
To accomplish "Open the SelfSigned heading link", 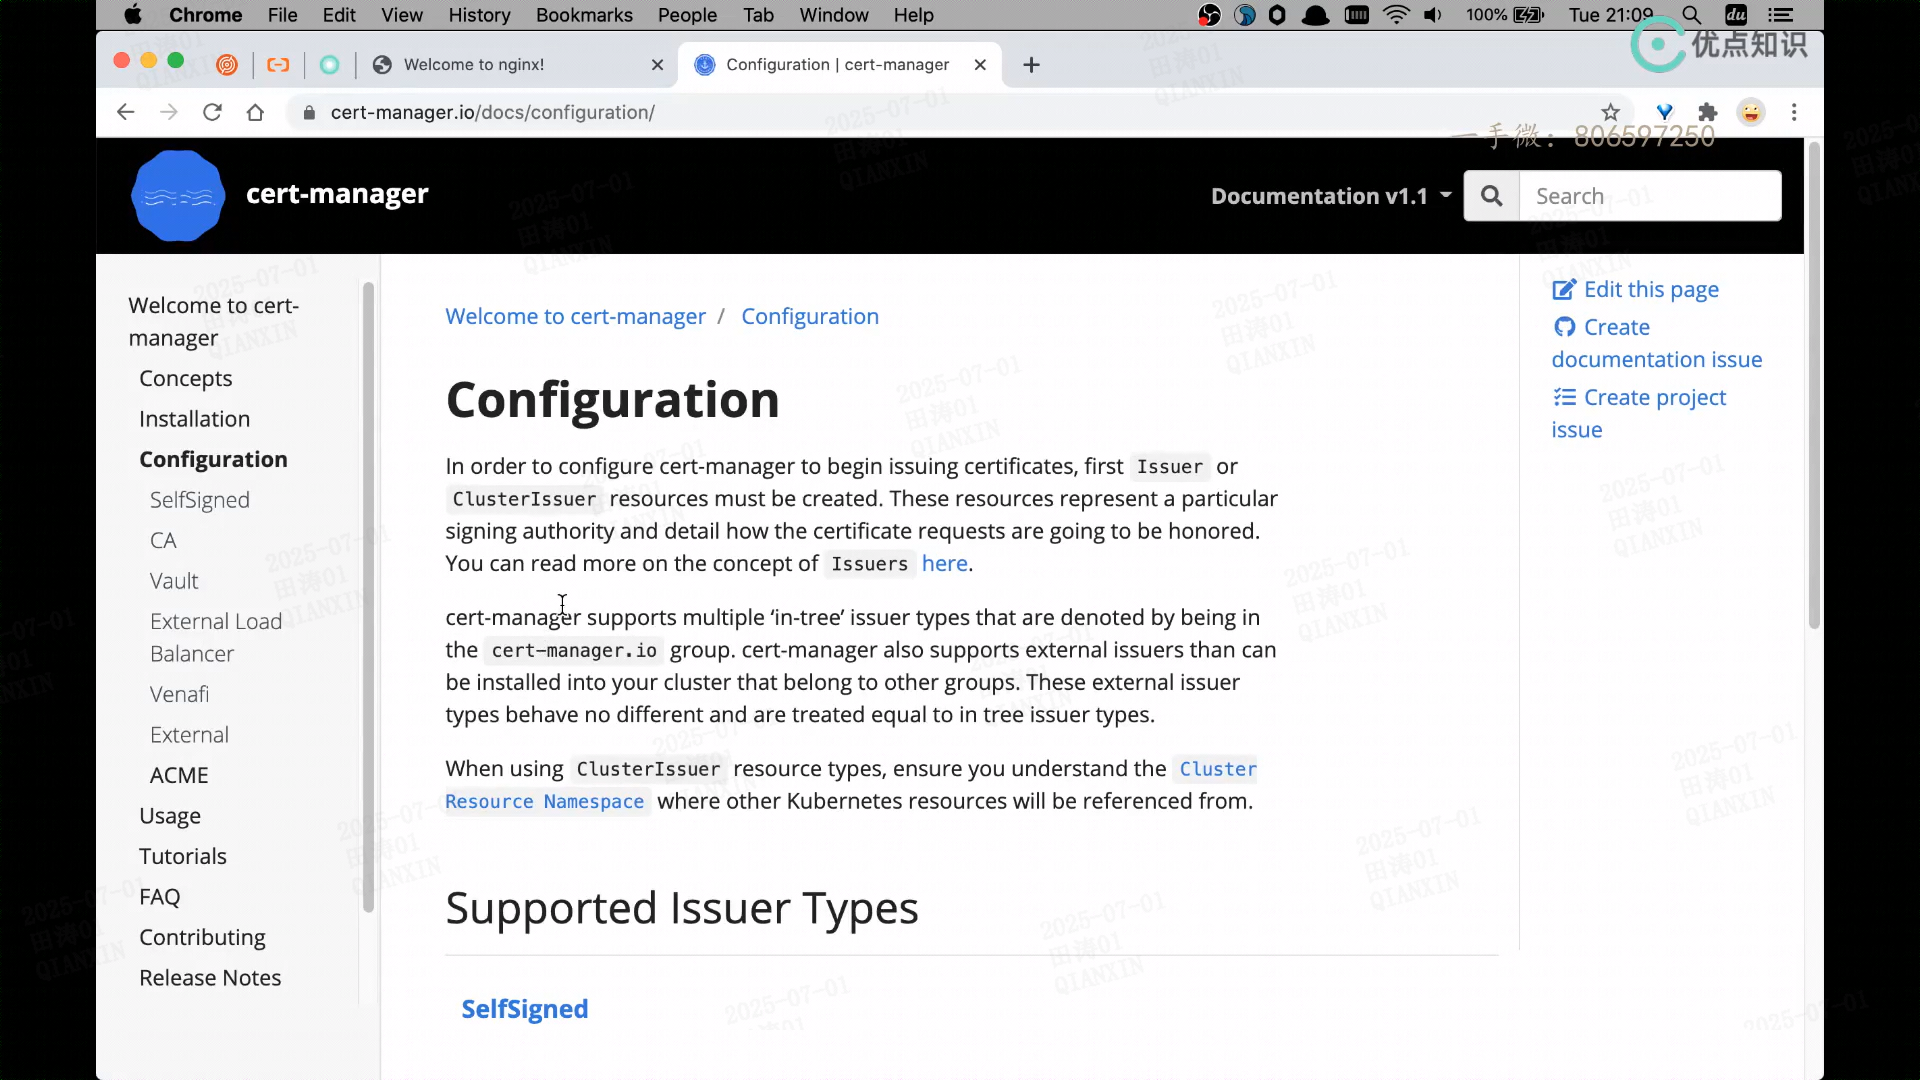I will 524,1009.
